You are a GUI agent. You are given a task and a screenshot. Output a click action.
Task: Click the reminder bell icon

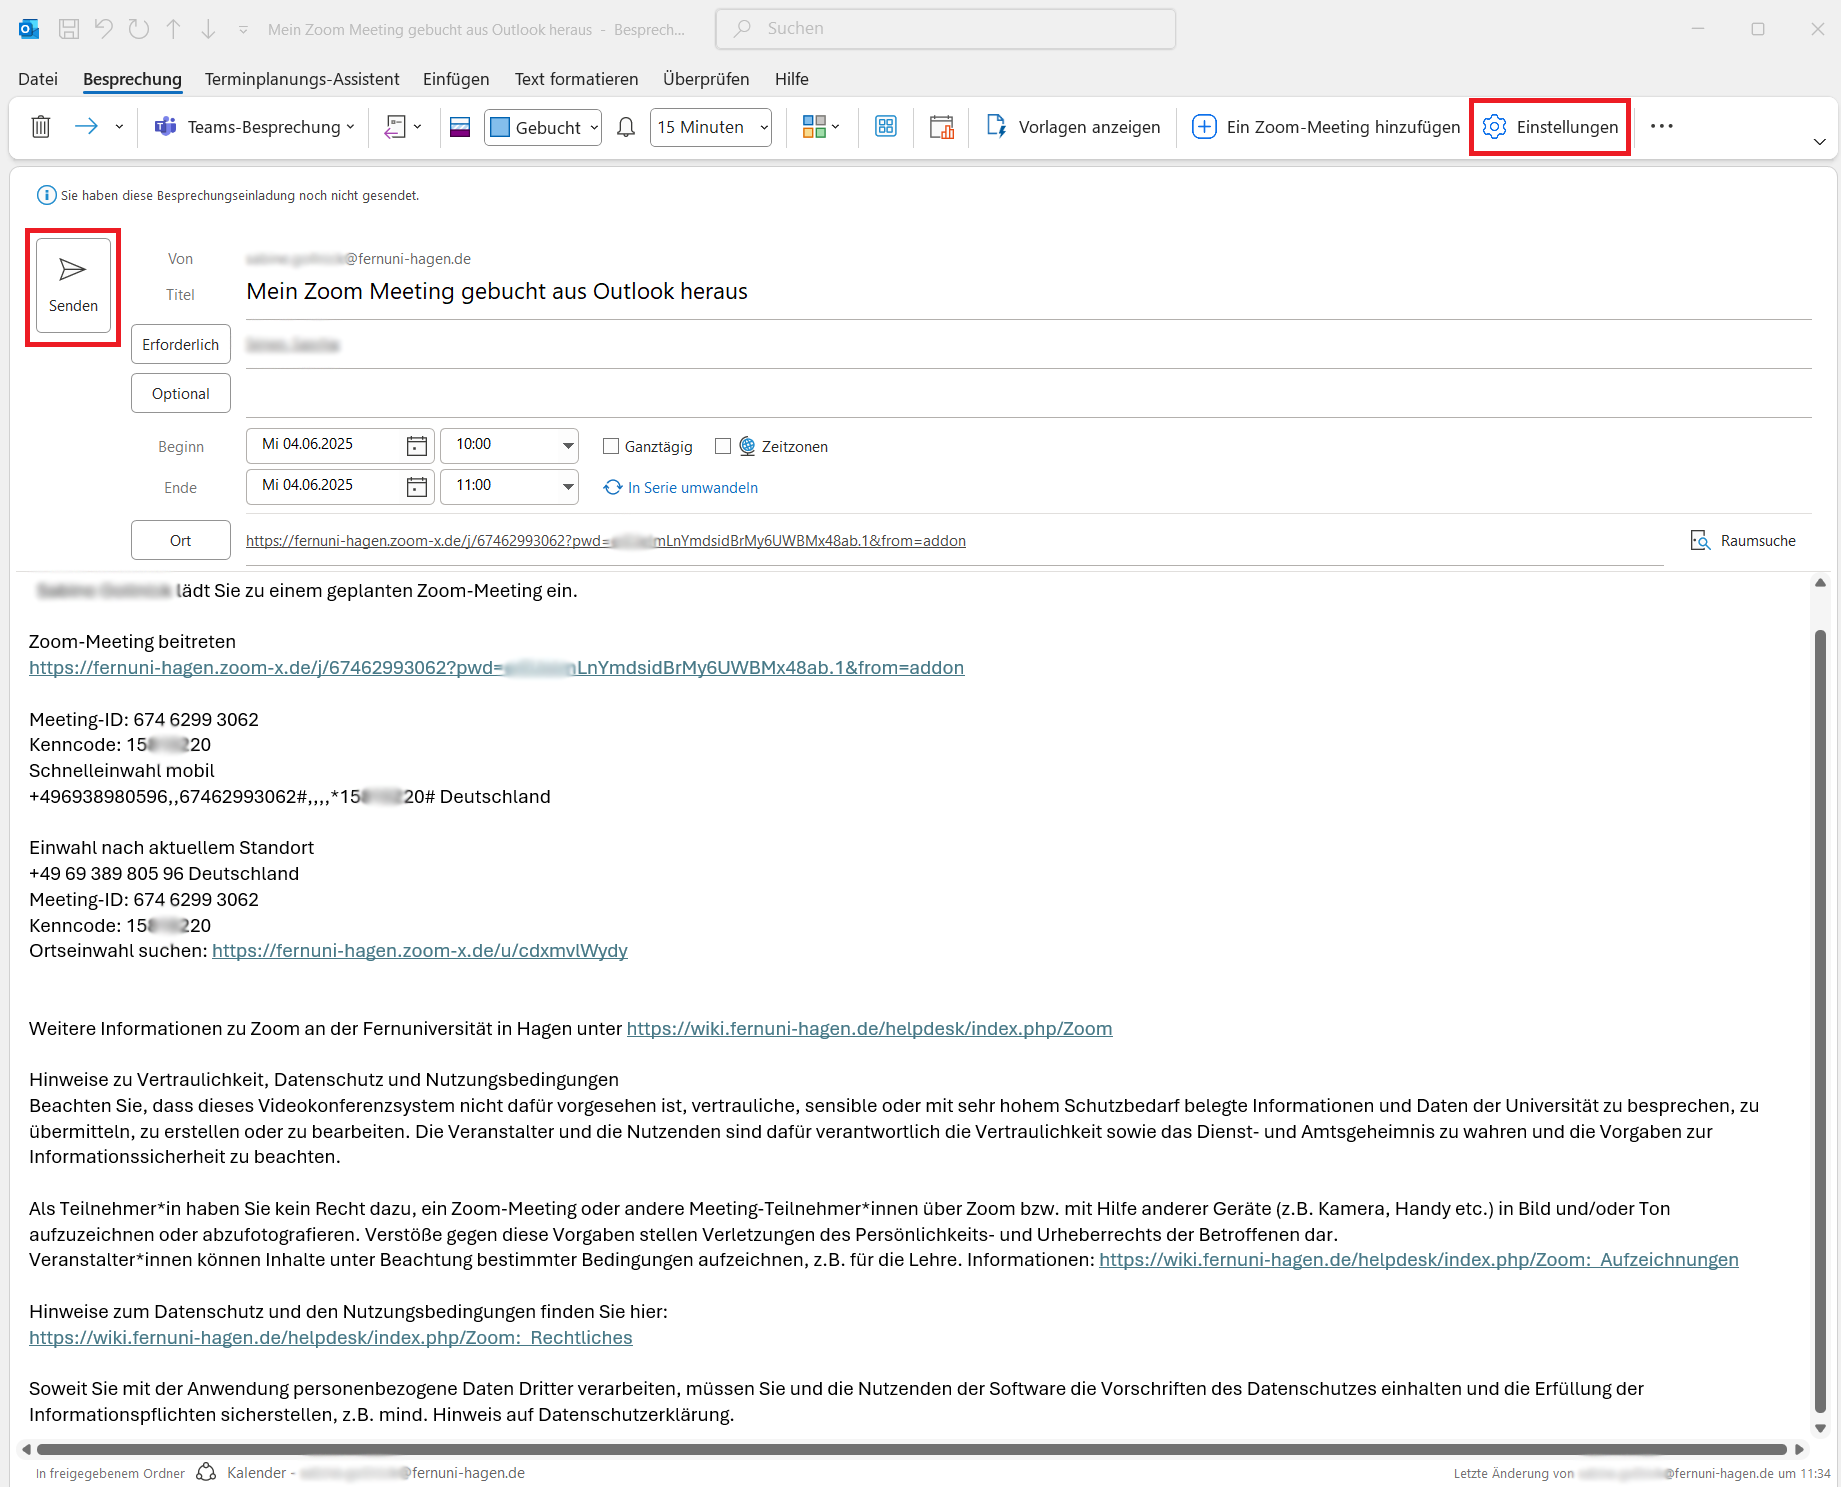point(626,127)
